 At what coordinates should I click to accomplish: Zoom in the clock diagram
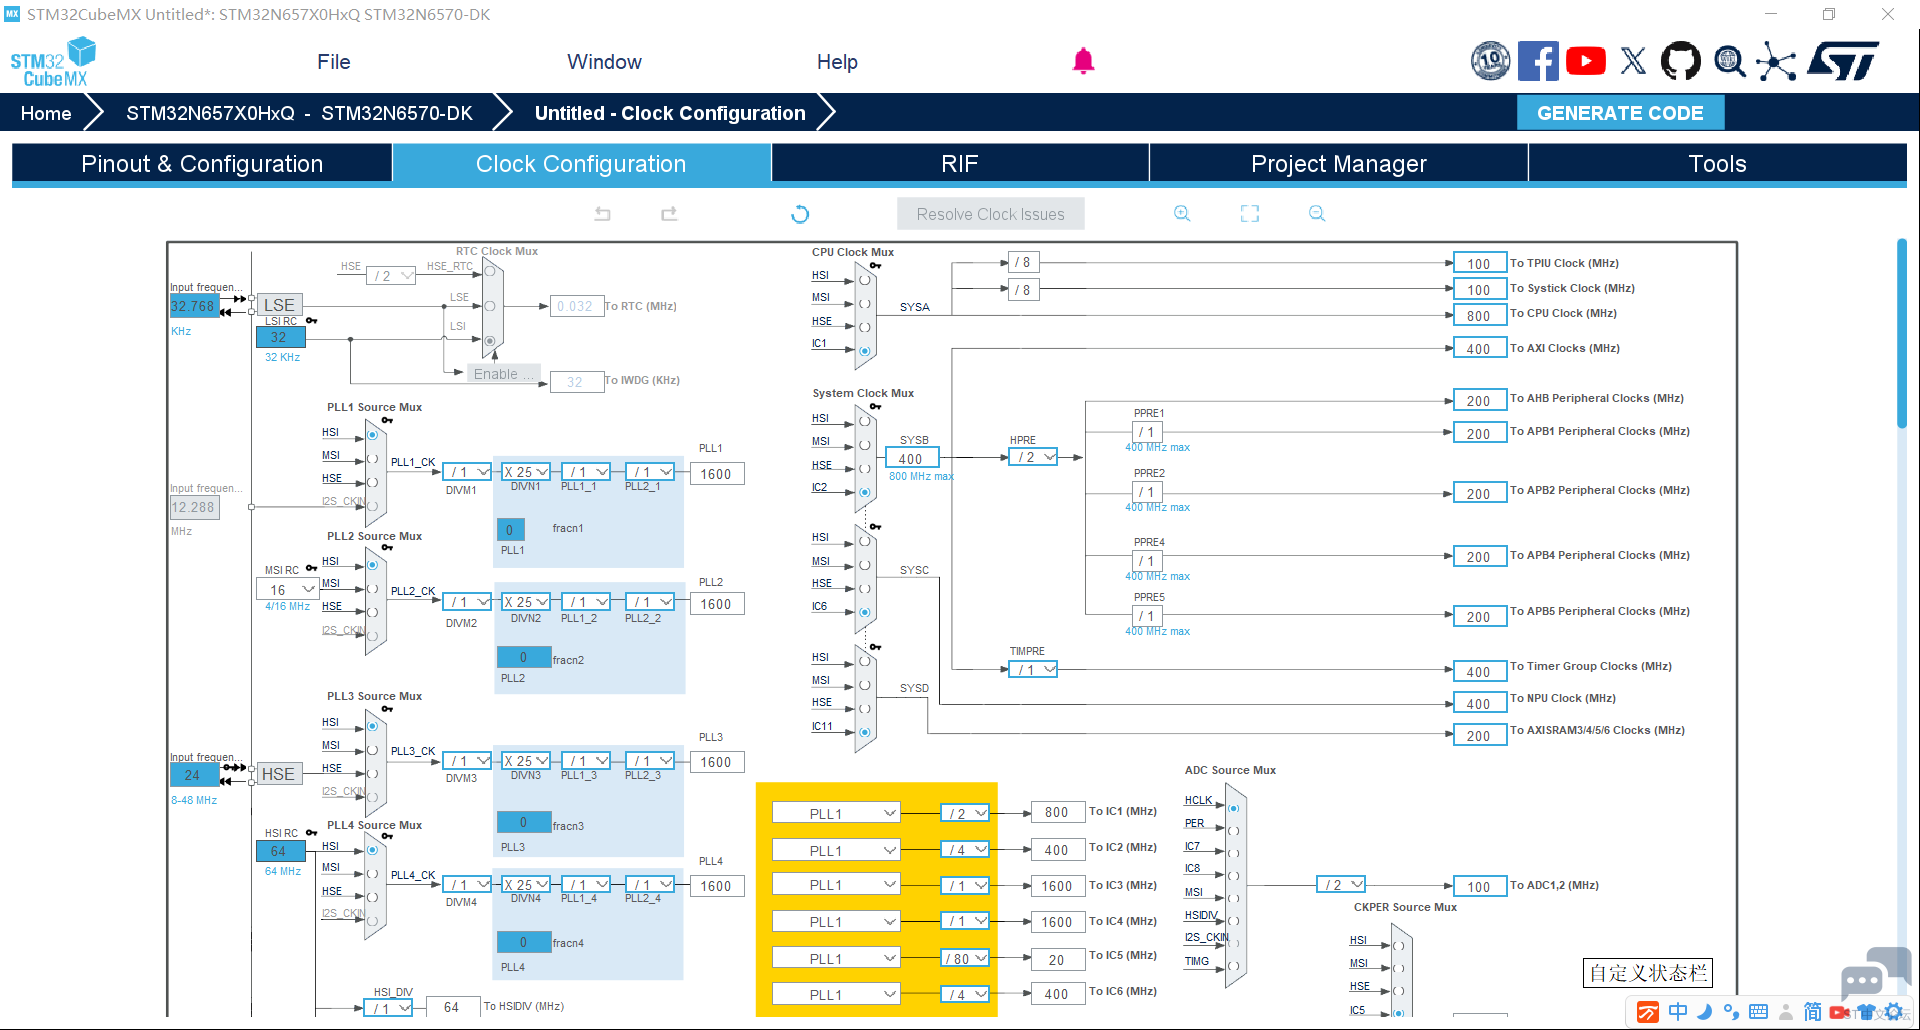point(1182,213)
